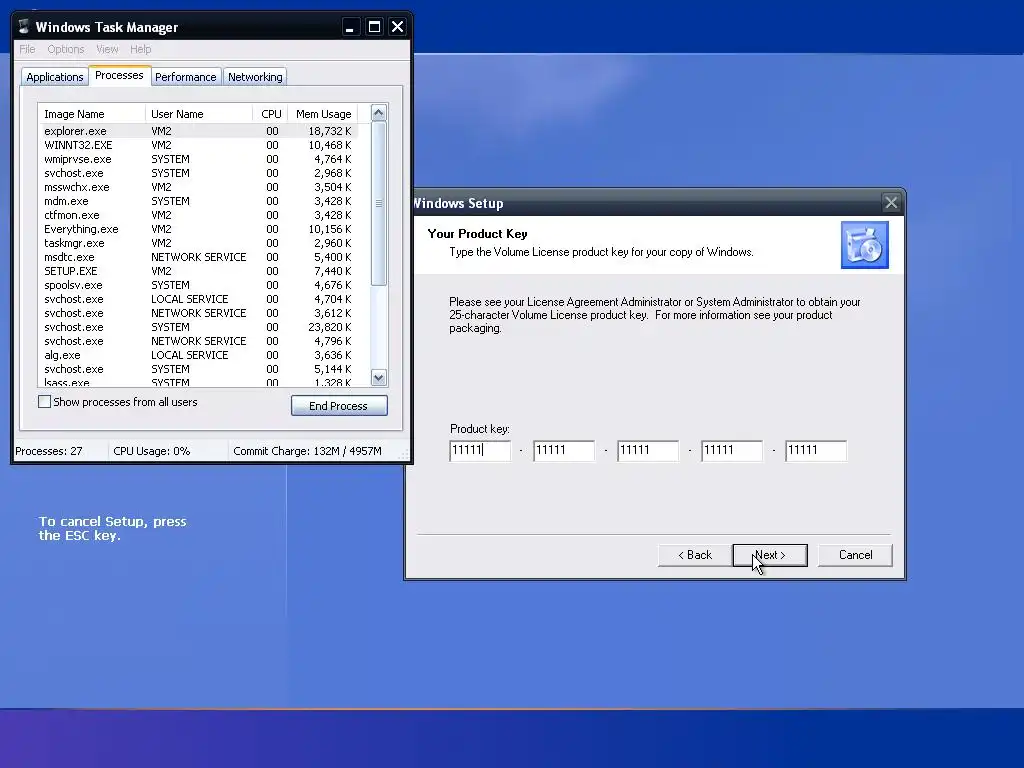Select the SETUP.EXE process

point(199,271)
